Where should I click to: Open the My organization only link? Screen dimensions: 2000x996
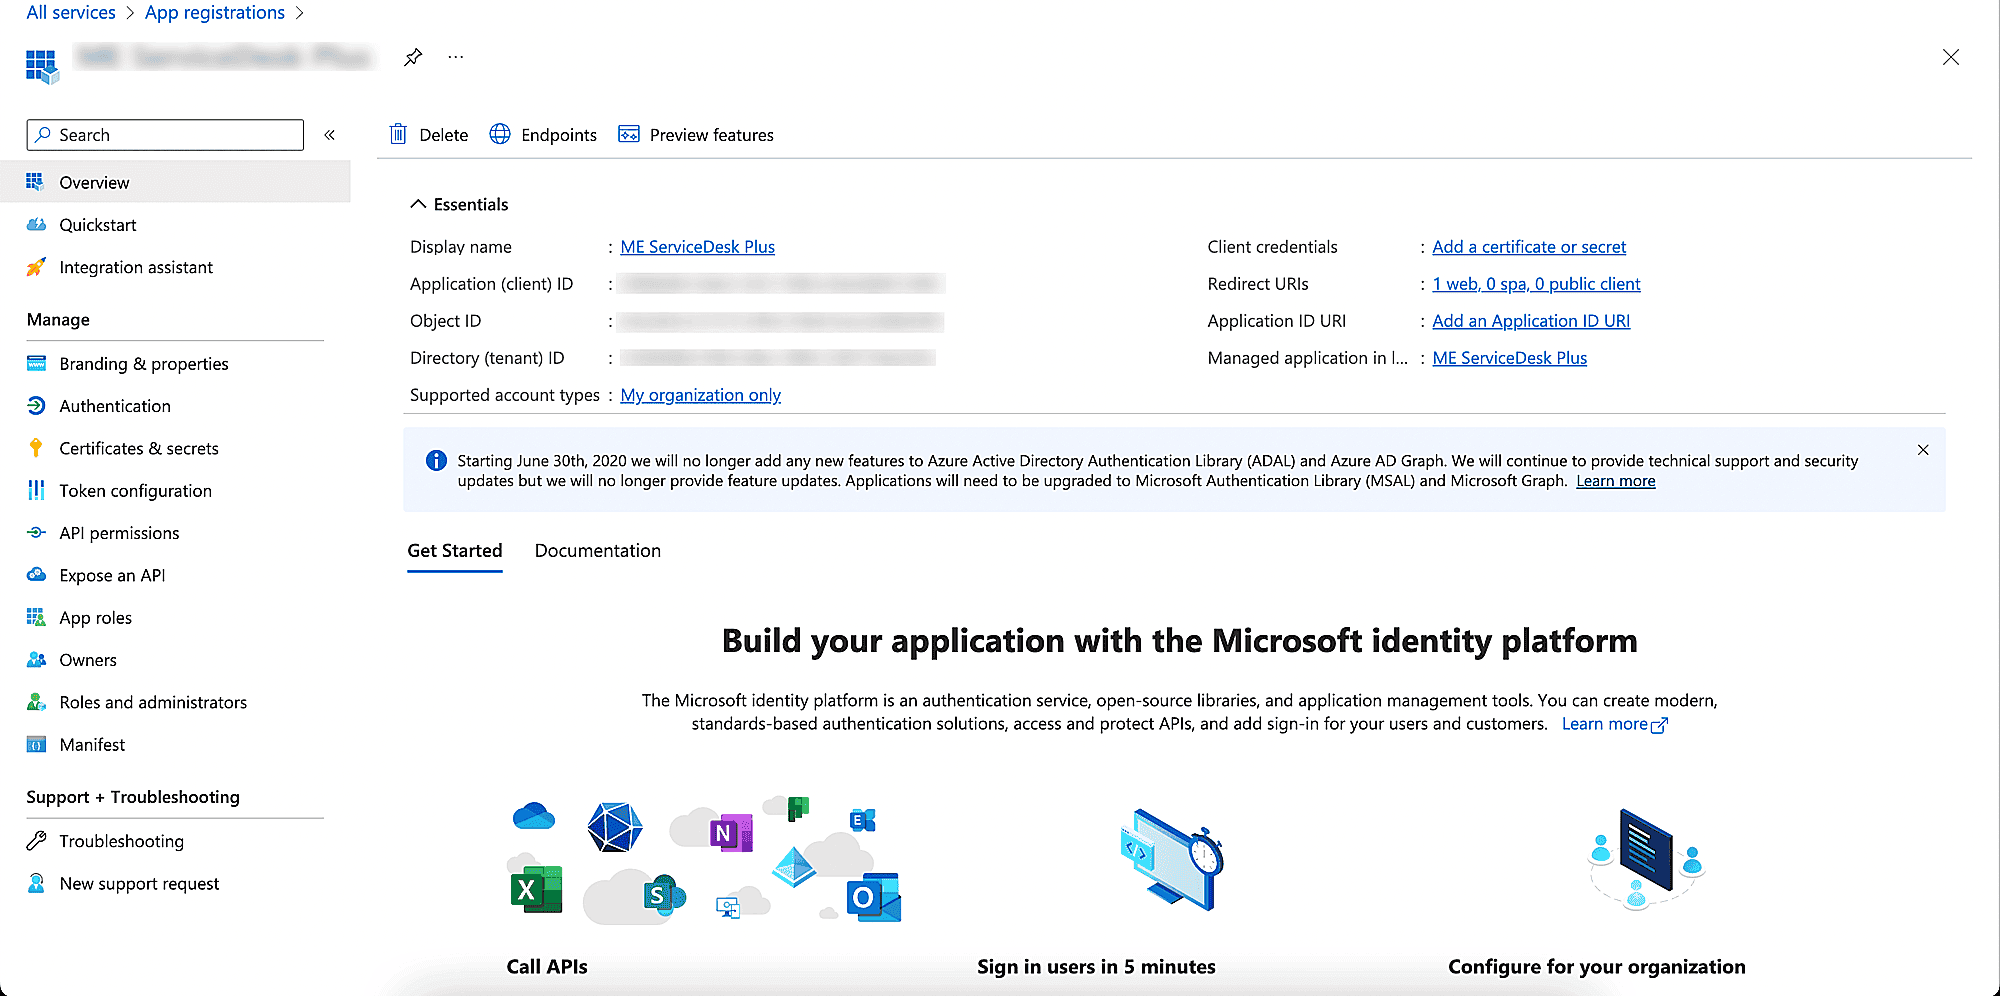point(700,395)
